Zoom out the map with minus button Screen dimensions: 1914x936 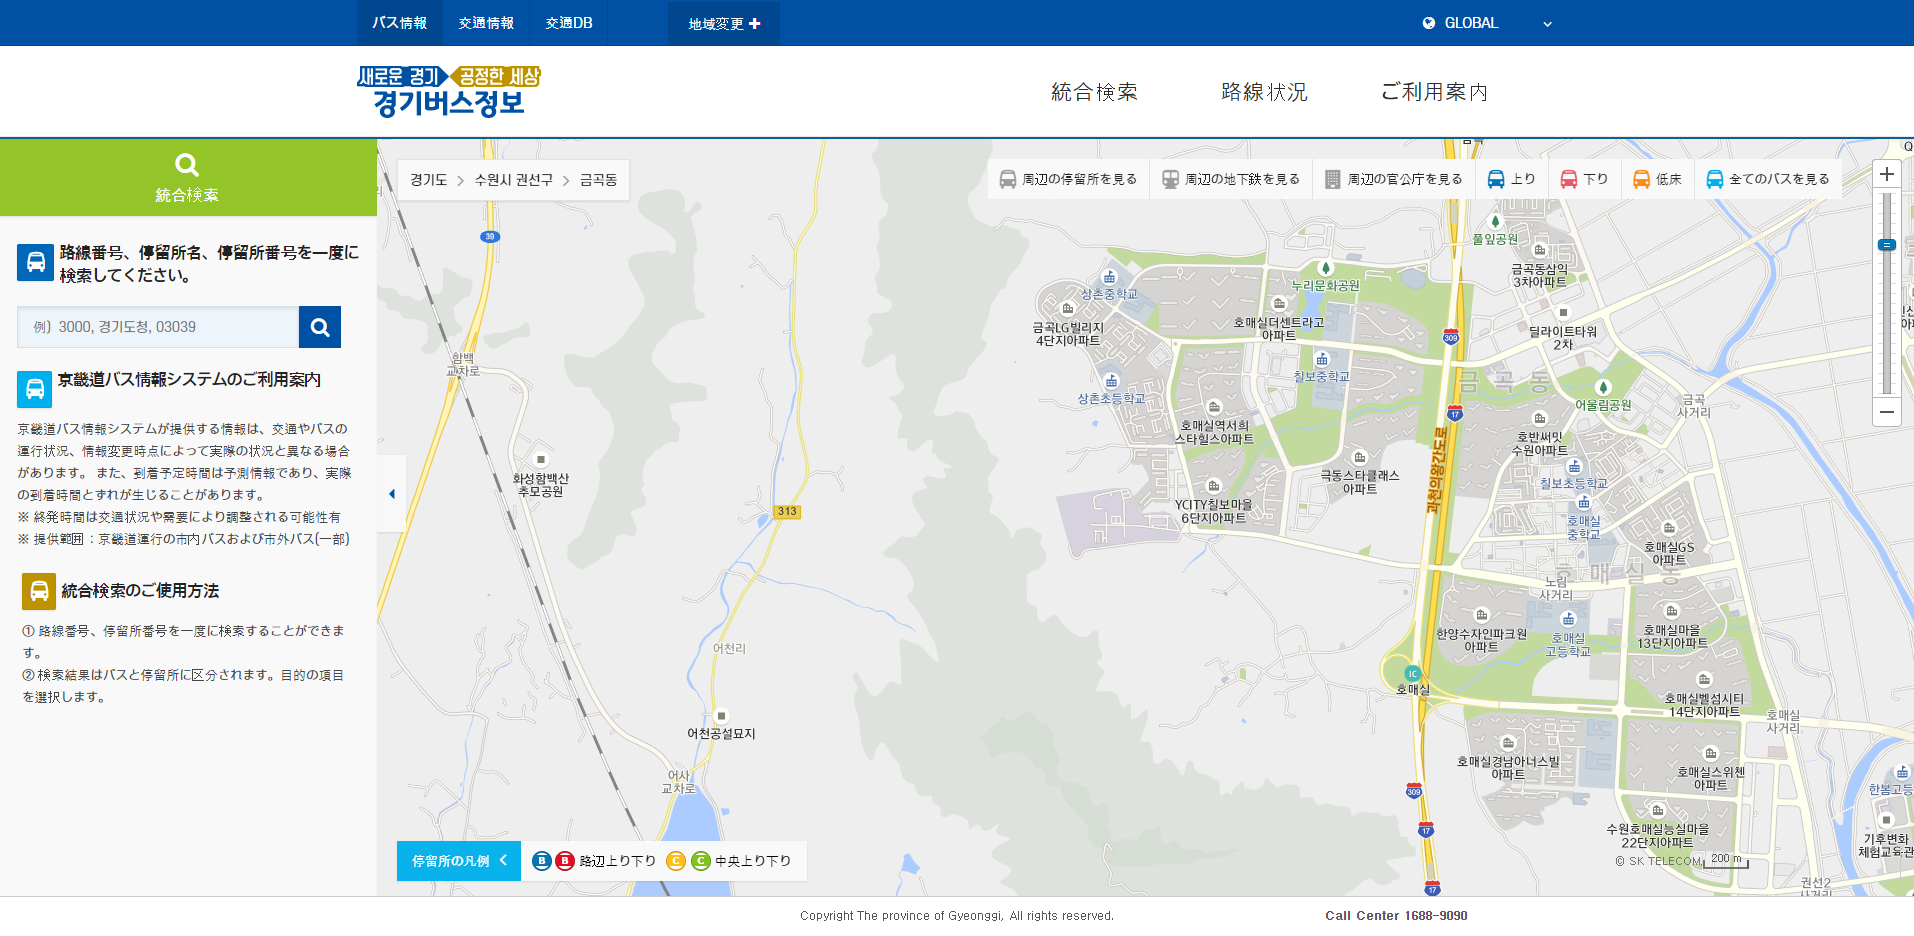click(x=1887, y=412)
